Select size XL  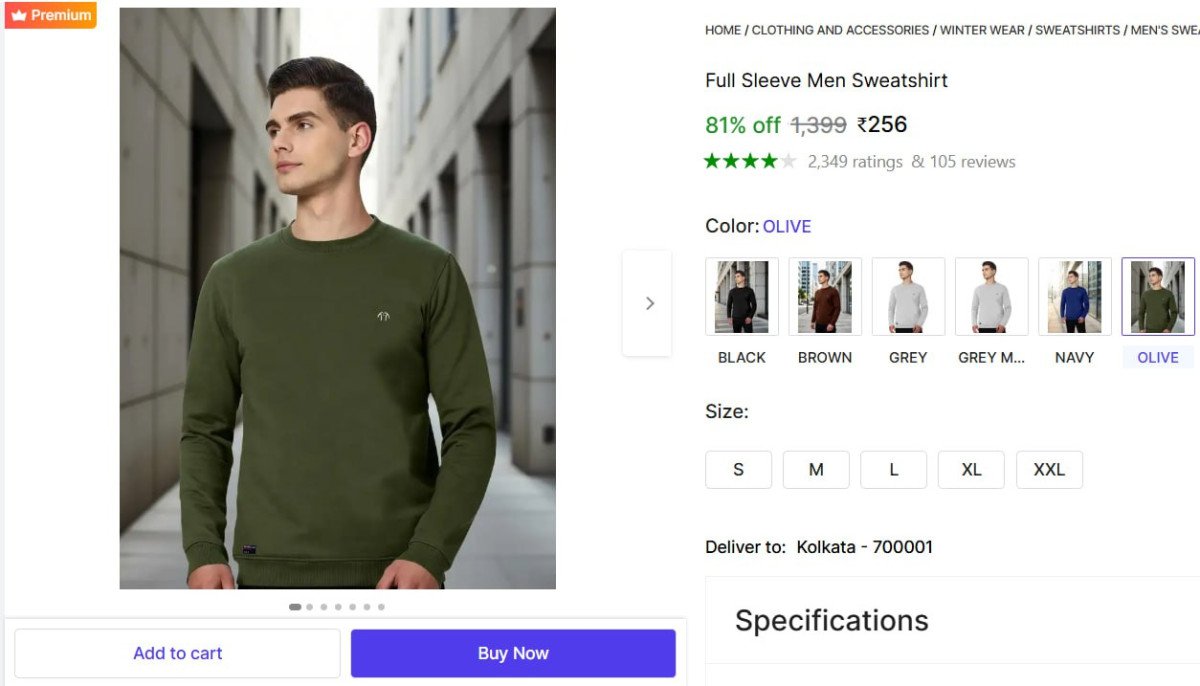click(x=971, y=469)
